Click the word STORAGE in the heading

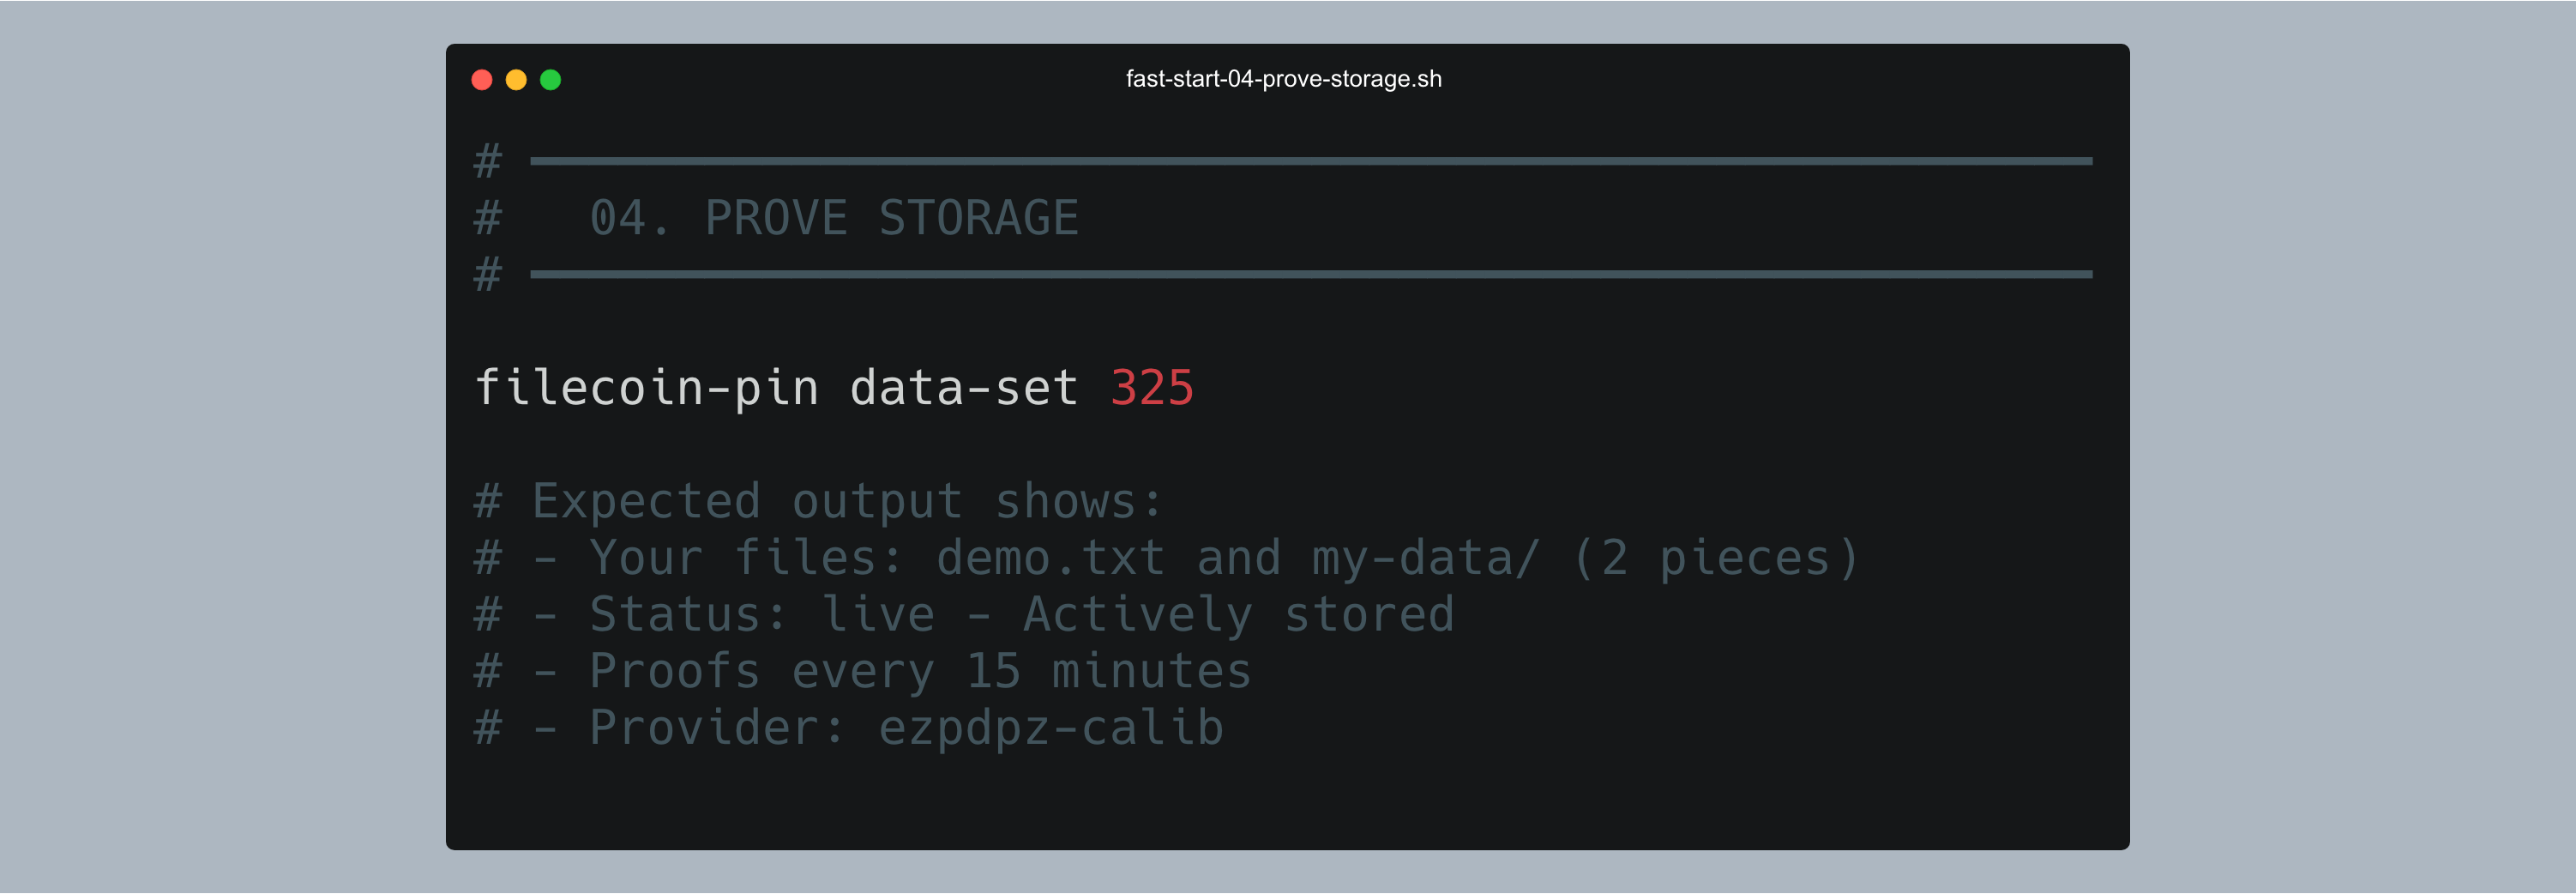click(978, 218)
